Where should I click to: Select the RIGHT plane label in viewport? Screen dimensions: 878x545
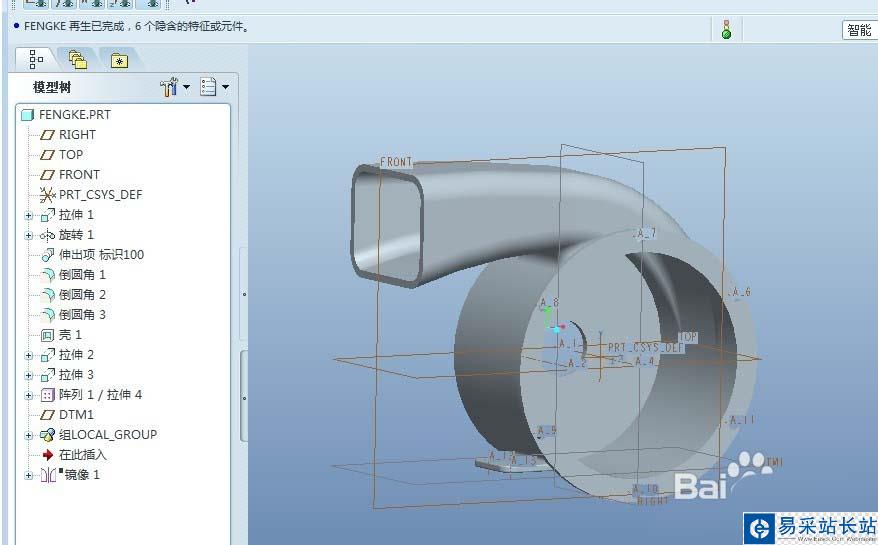tap(653, 500)
